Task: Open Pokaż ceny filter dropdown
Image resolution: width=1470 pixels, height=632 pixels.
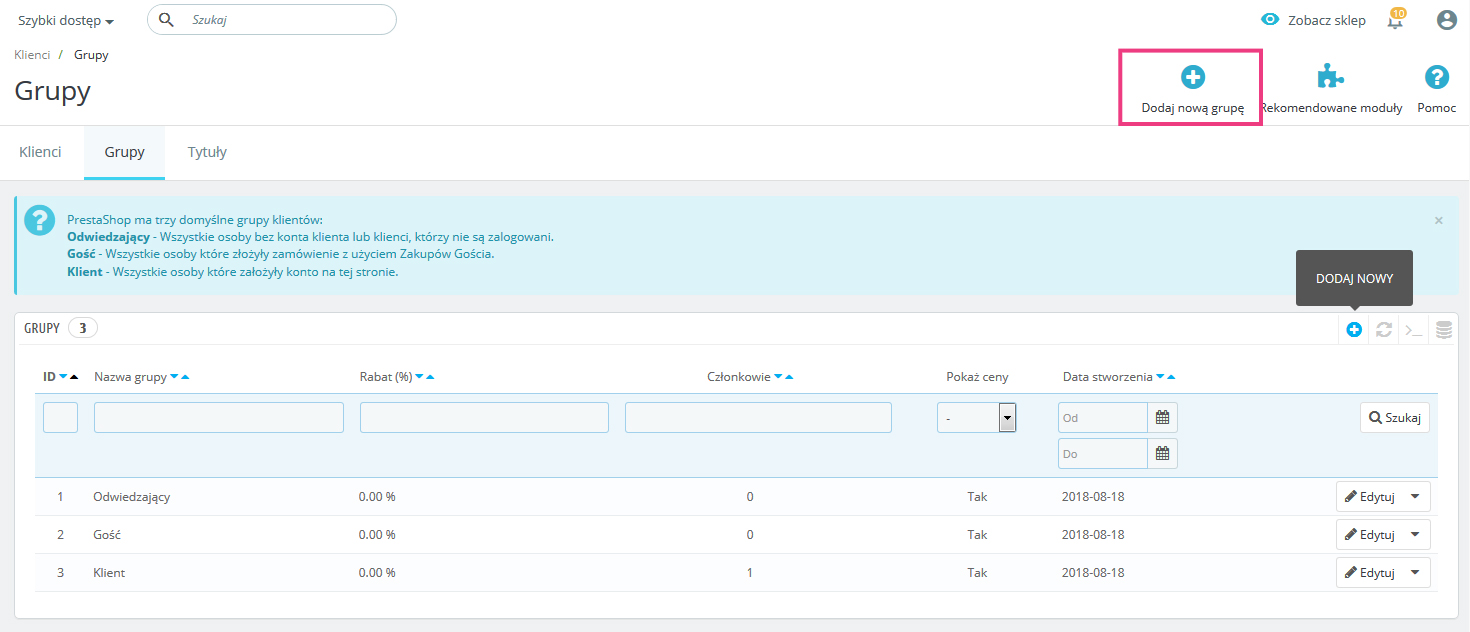Action: coord(976,417)
